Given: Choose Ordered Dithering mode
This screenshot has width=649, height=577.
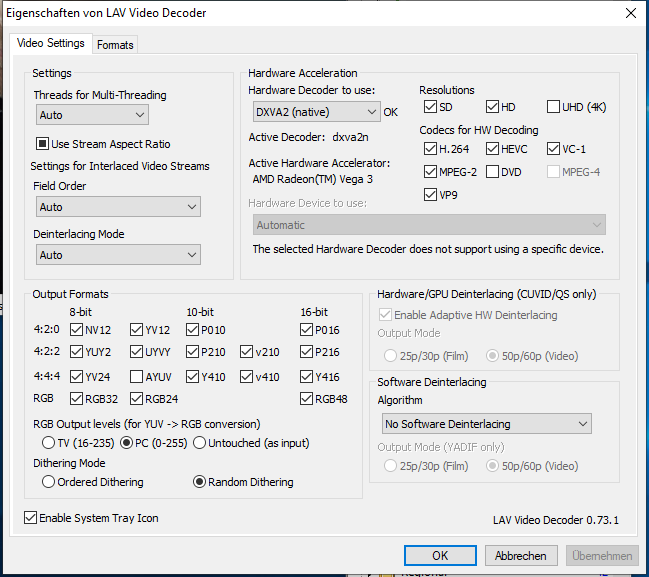Looking at the screenshot, I should 47,482.
